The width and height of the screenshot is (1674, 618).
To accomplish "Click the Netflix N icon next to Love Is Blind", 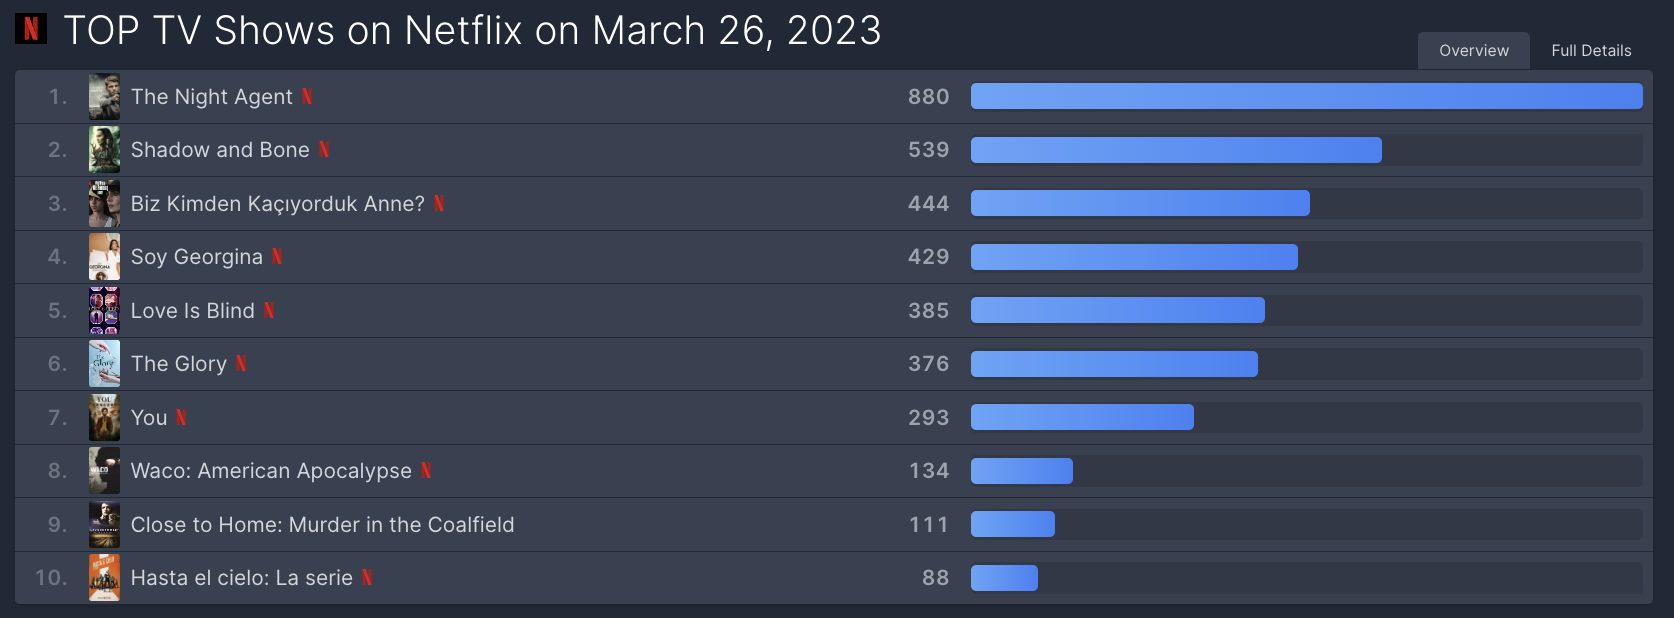I will (269, 311).
